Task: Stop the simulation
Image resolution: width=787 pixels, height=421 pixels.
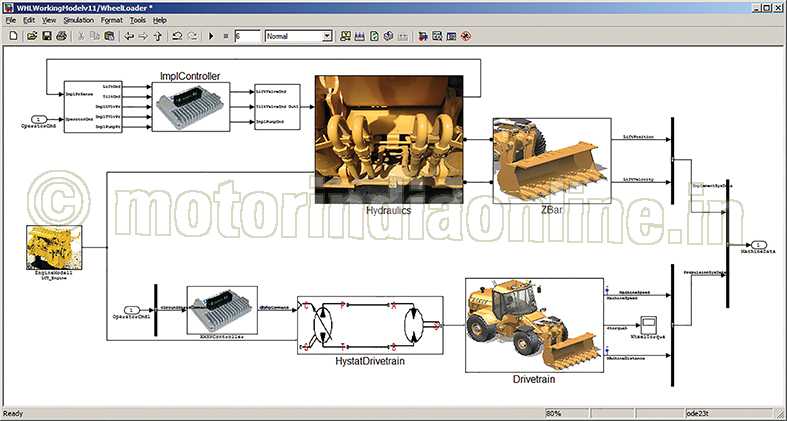Action: tap(225, 36)
